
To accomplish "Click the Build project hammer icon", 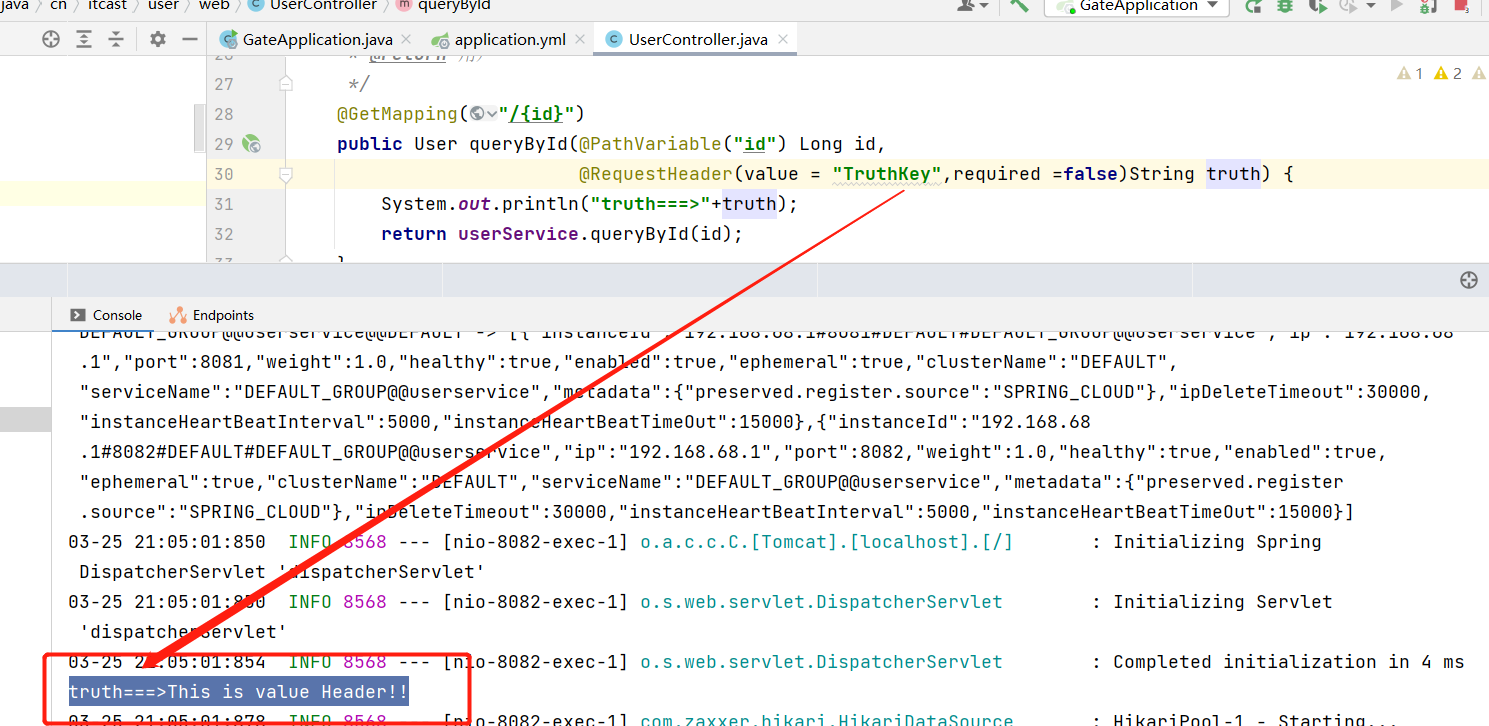I will tap(1019, 6).
